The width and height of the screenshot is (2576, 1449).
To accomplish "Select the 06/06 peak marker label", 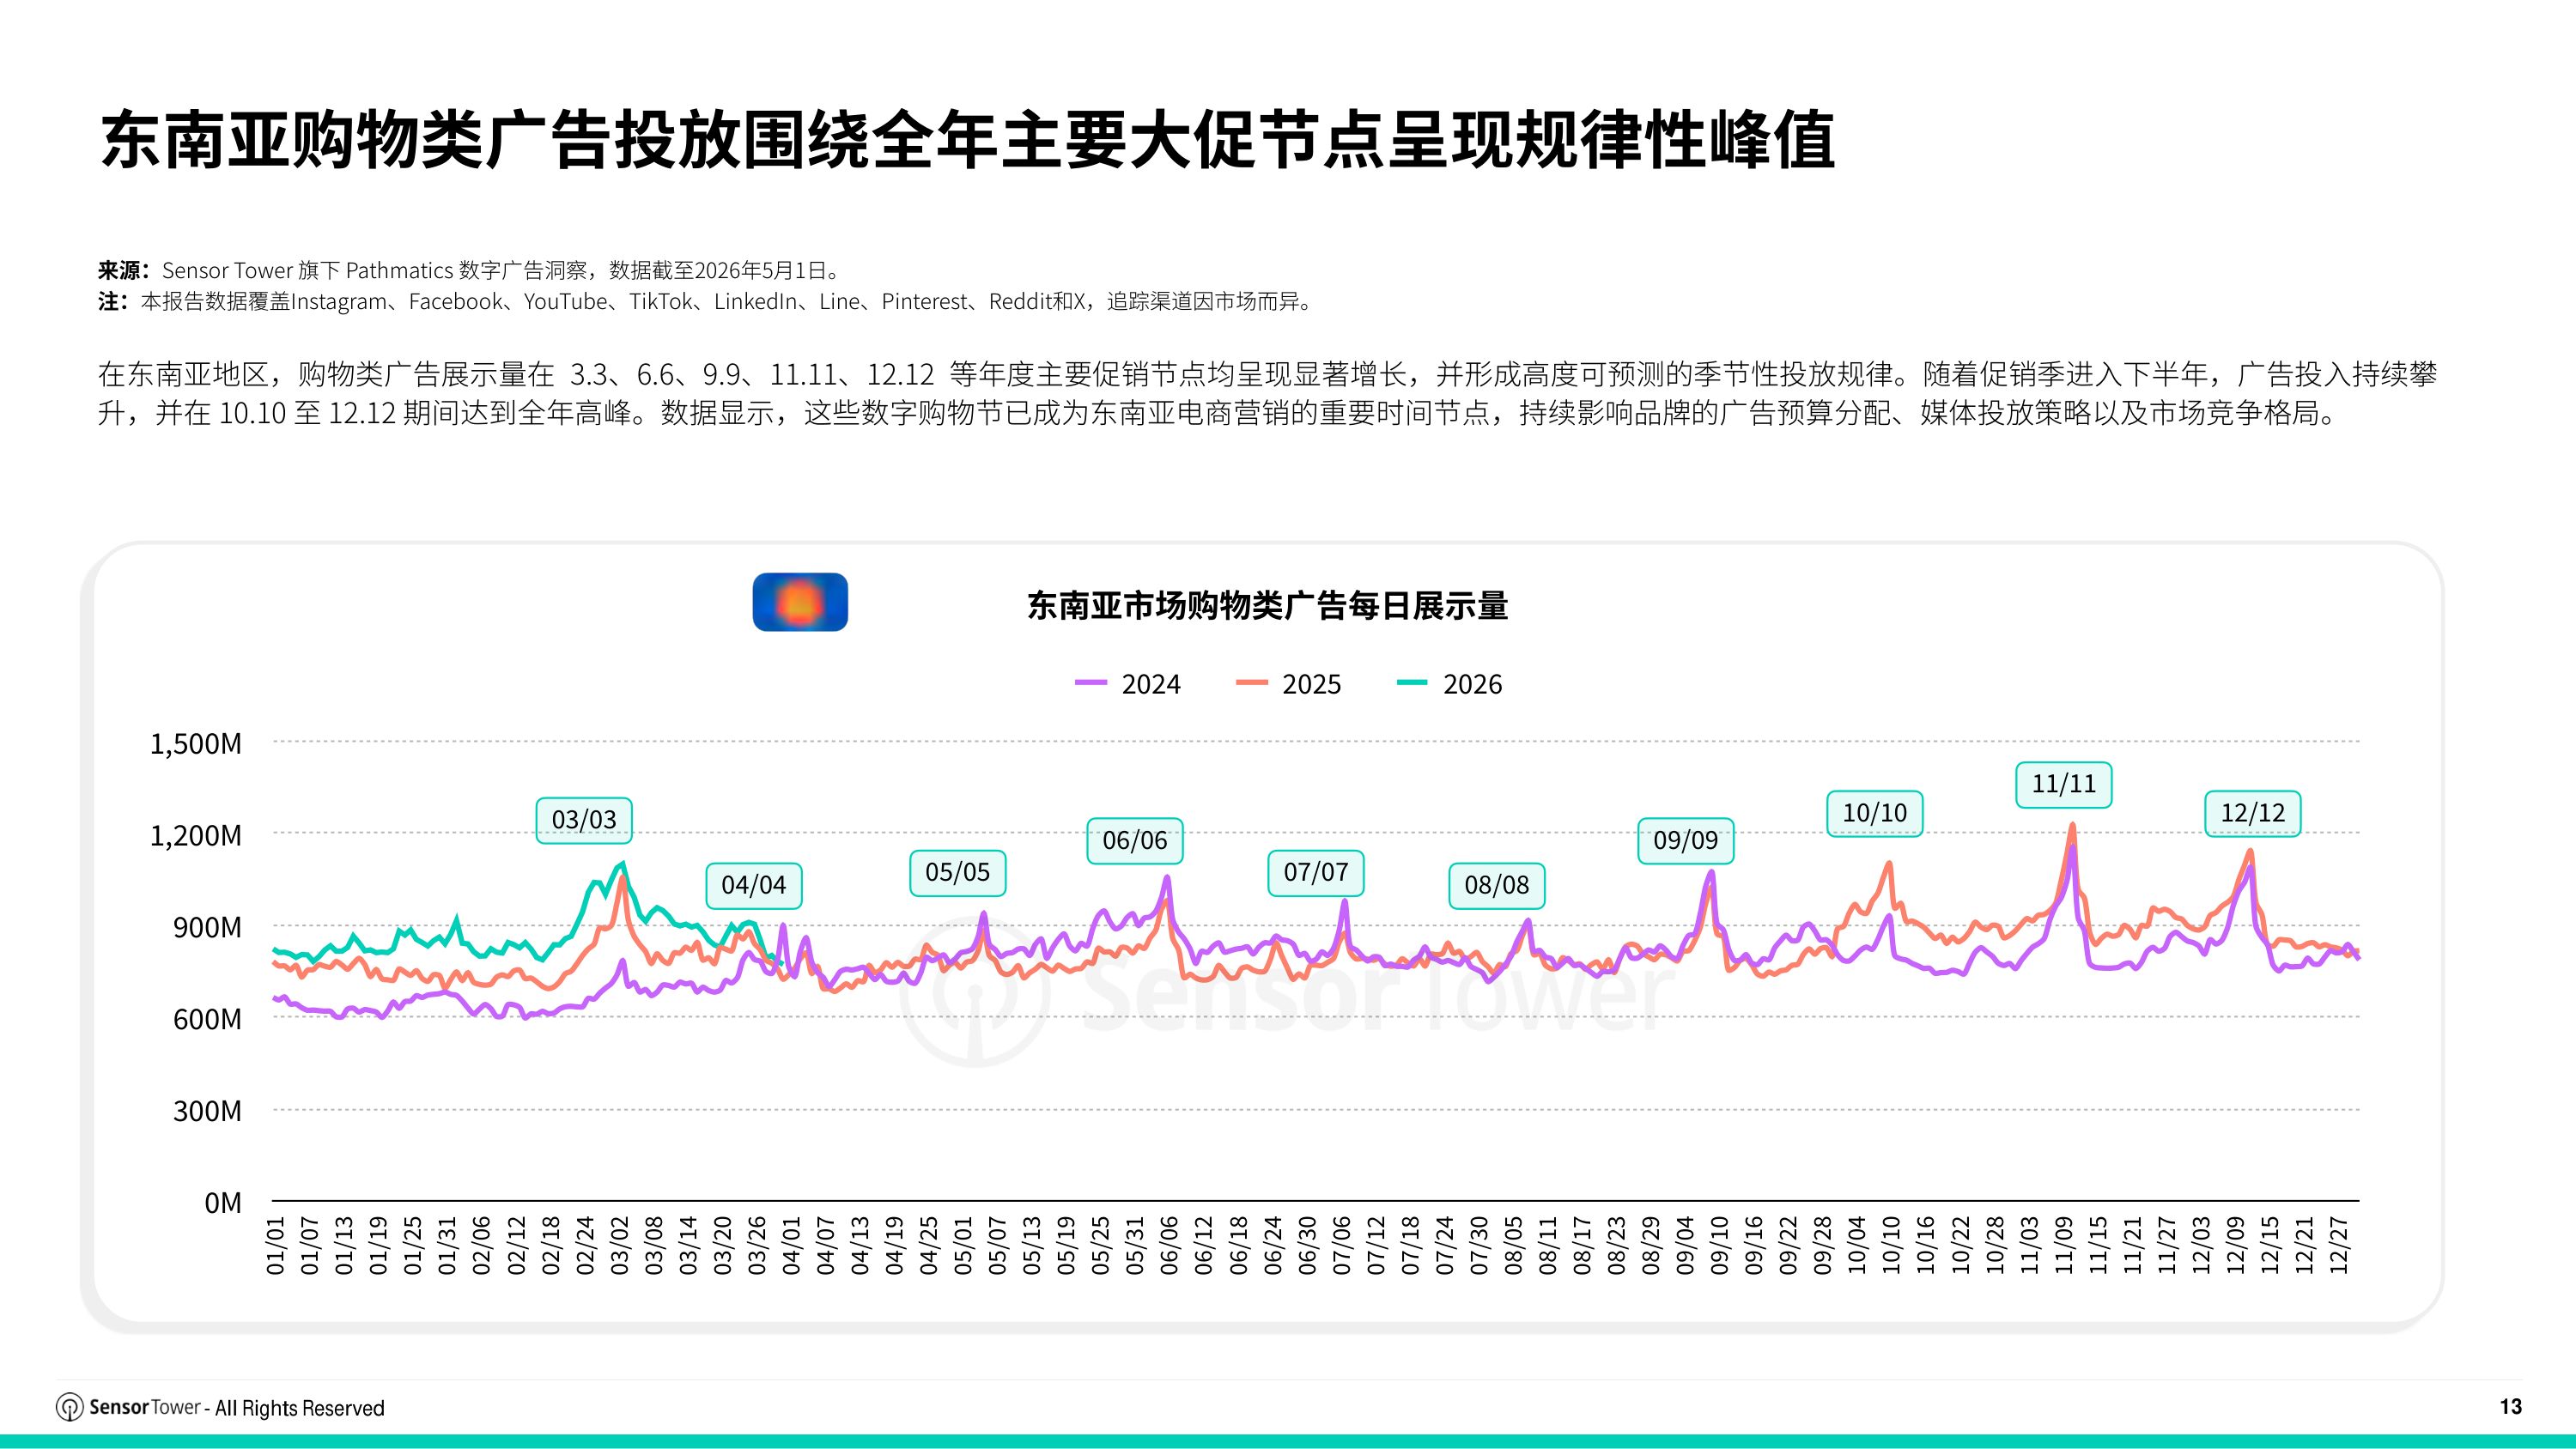I will pos(1135,841).
